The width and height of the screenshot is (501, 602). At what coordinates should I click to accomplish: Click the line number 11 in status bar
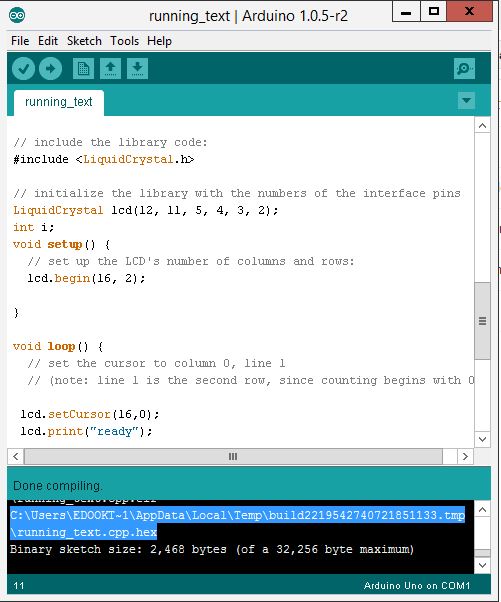coord(19,585)
